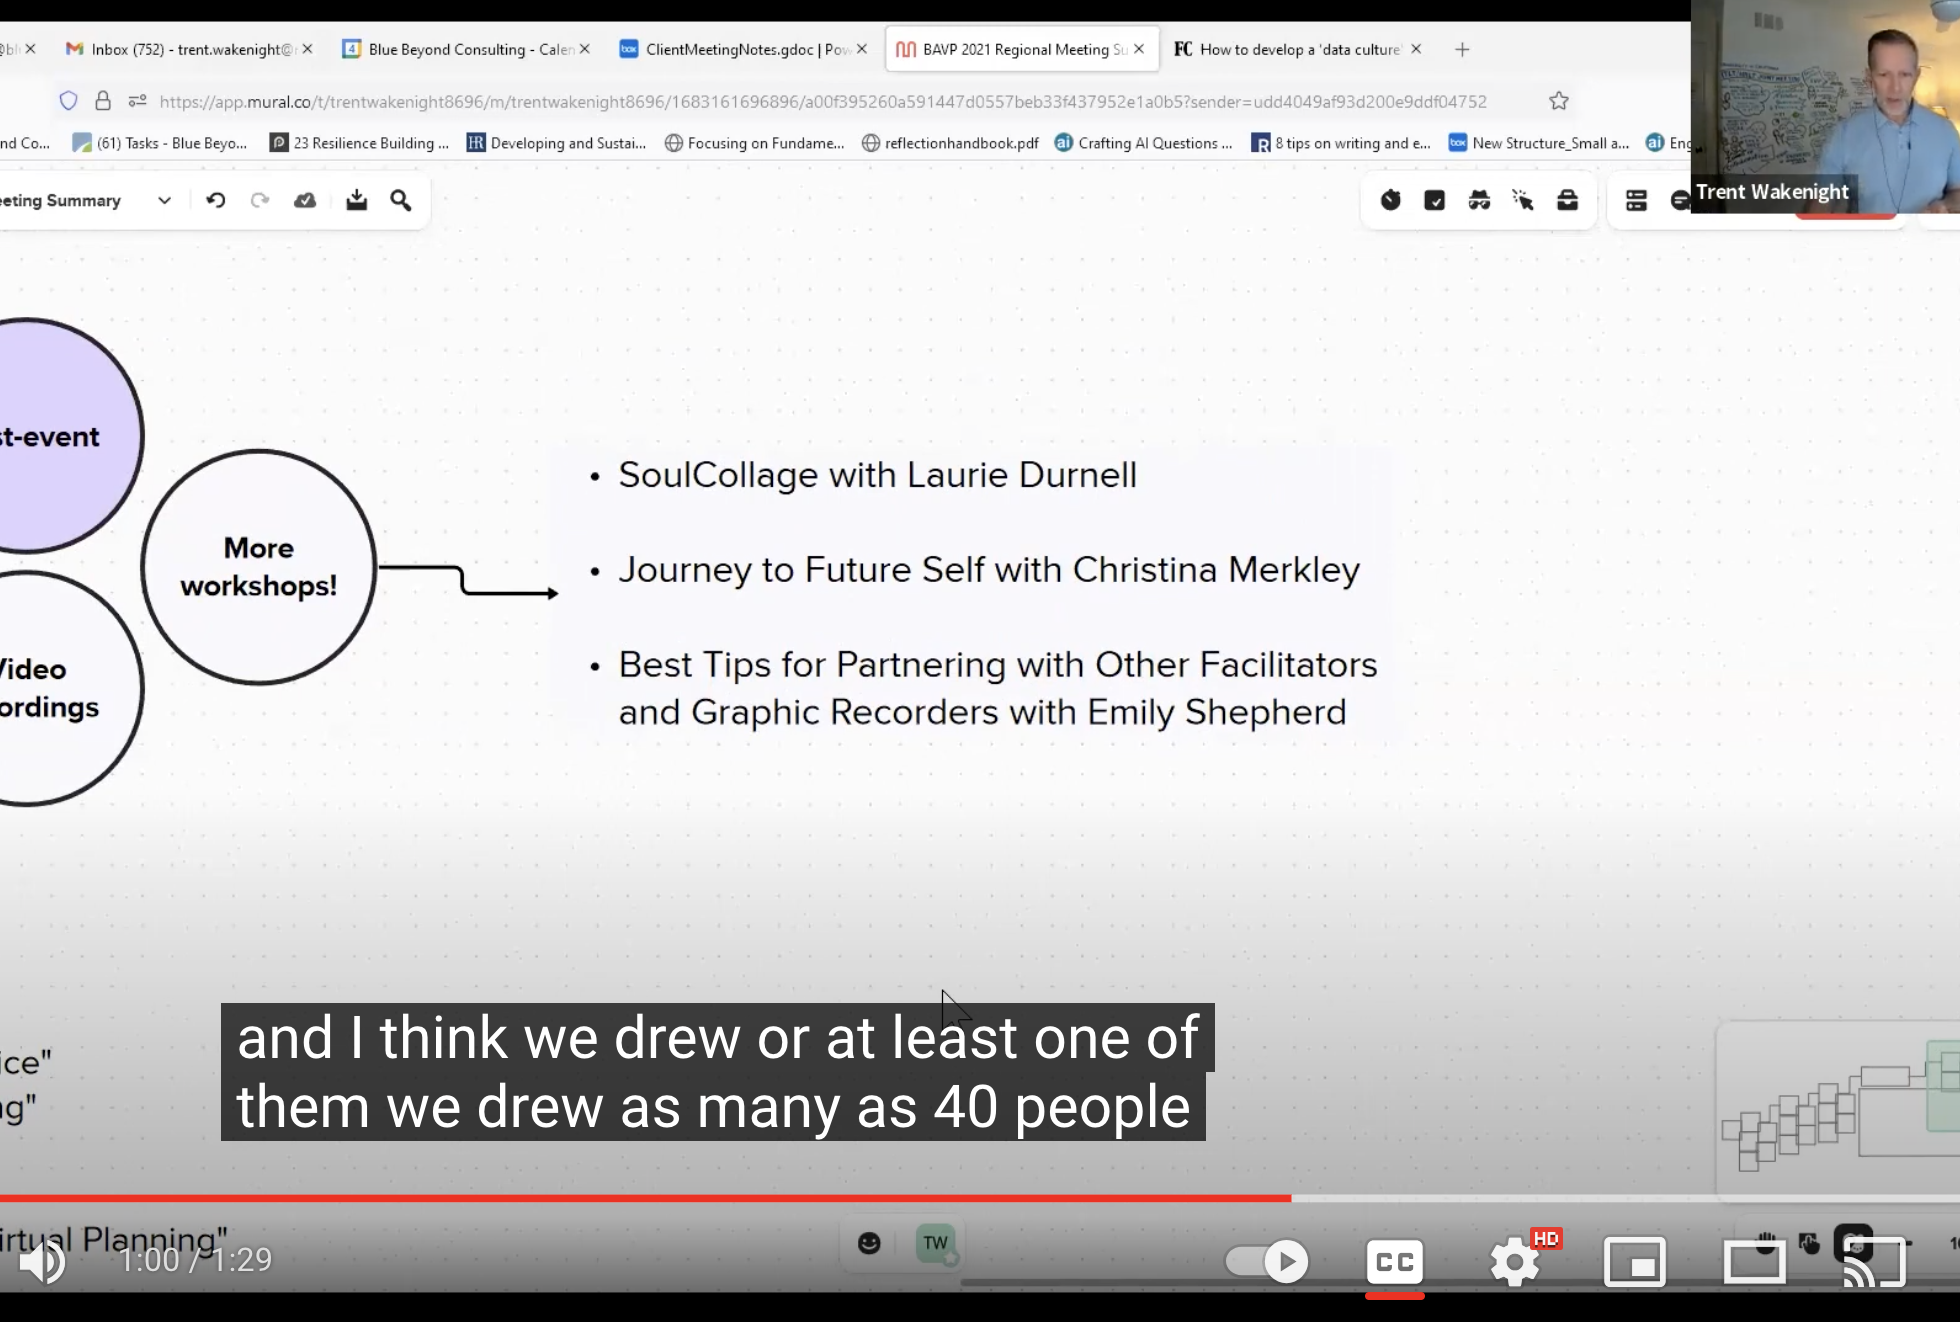
Task: Activate the laser pointer cursor tool
Action: pyautogui.click(x=1523, y=201)
